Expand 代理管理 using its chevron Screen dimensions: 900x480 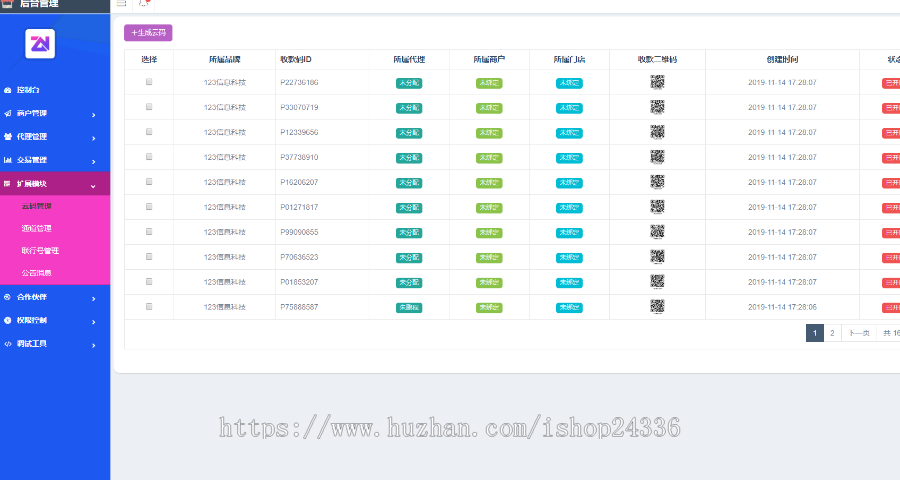click(x=94, y=138)
